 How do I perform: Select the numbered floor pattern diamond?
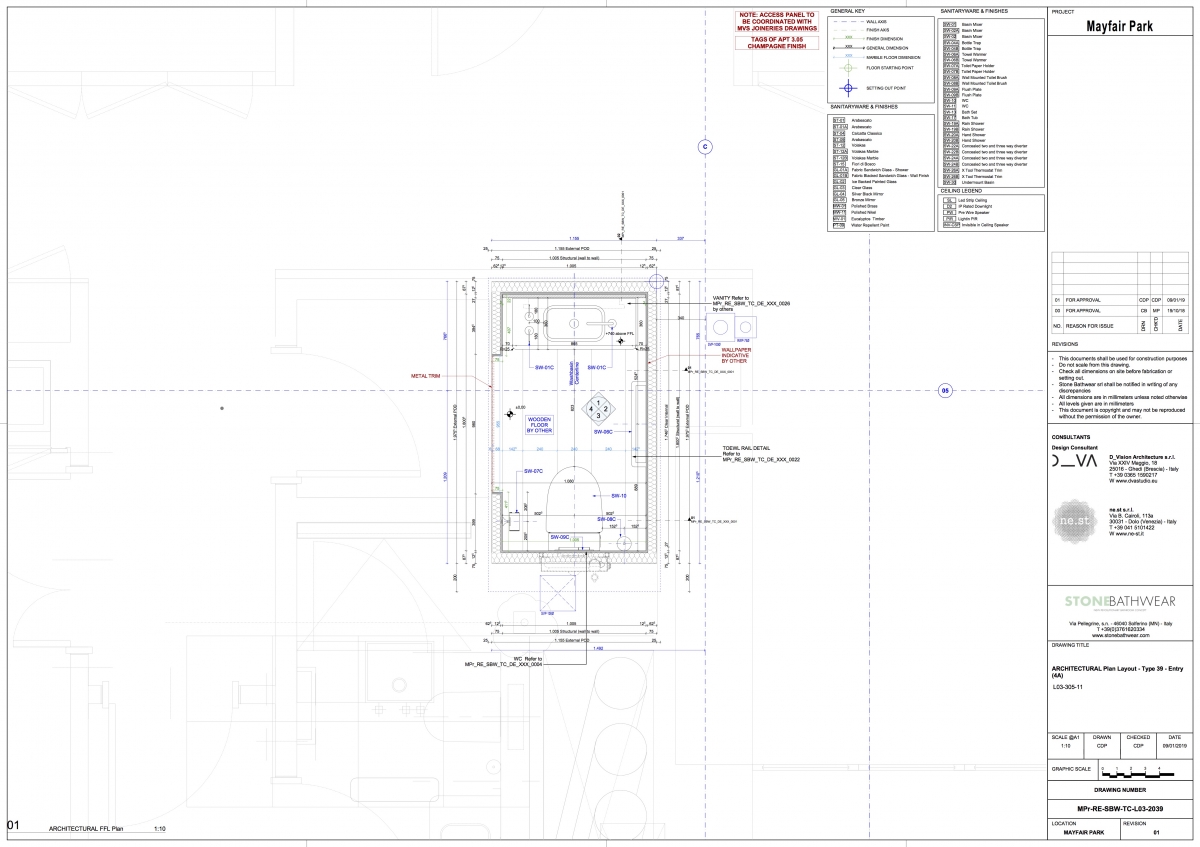click(598, 409)
